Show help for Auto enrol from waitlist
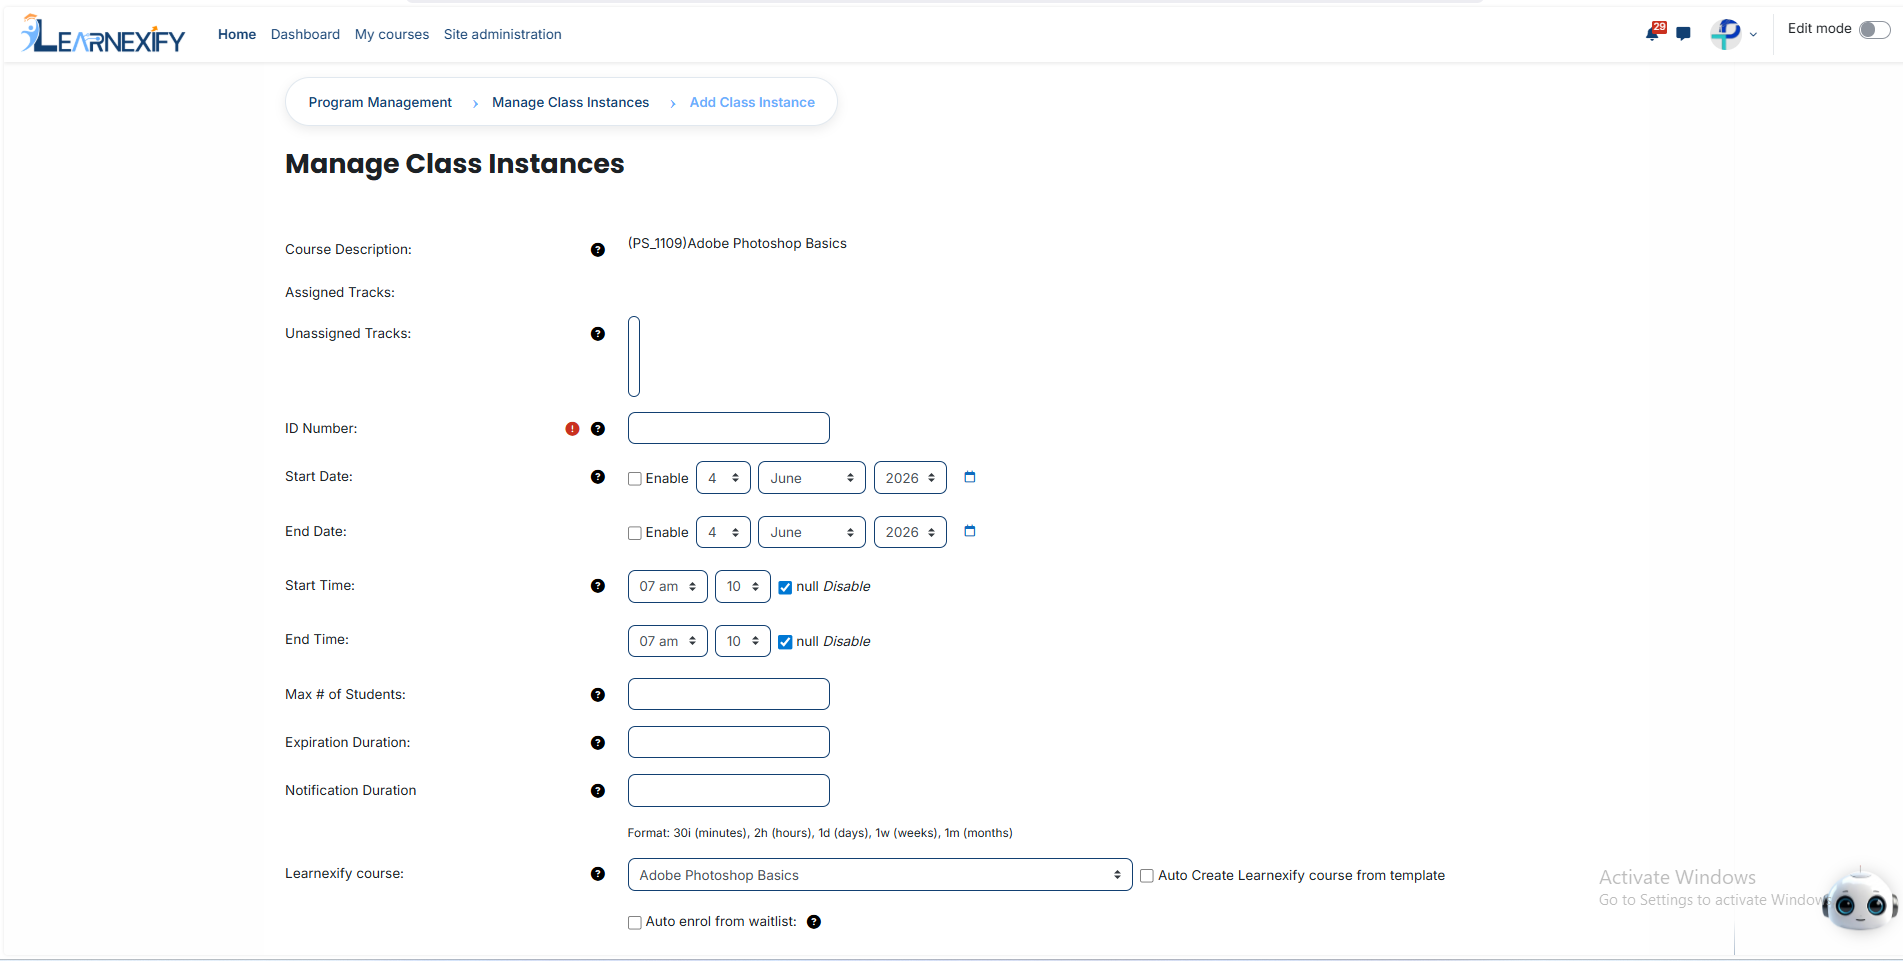Viewport: 1903px width, 961px height. point(814,922)
